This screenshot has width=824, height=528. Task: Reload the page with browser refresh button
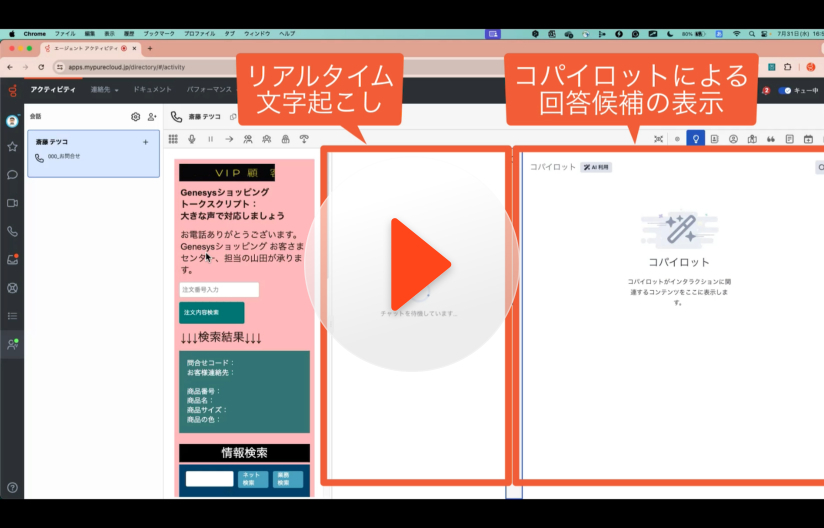41,67
